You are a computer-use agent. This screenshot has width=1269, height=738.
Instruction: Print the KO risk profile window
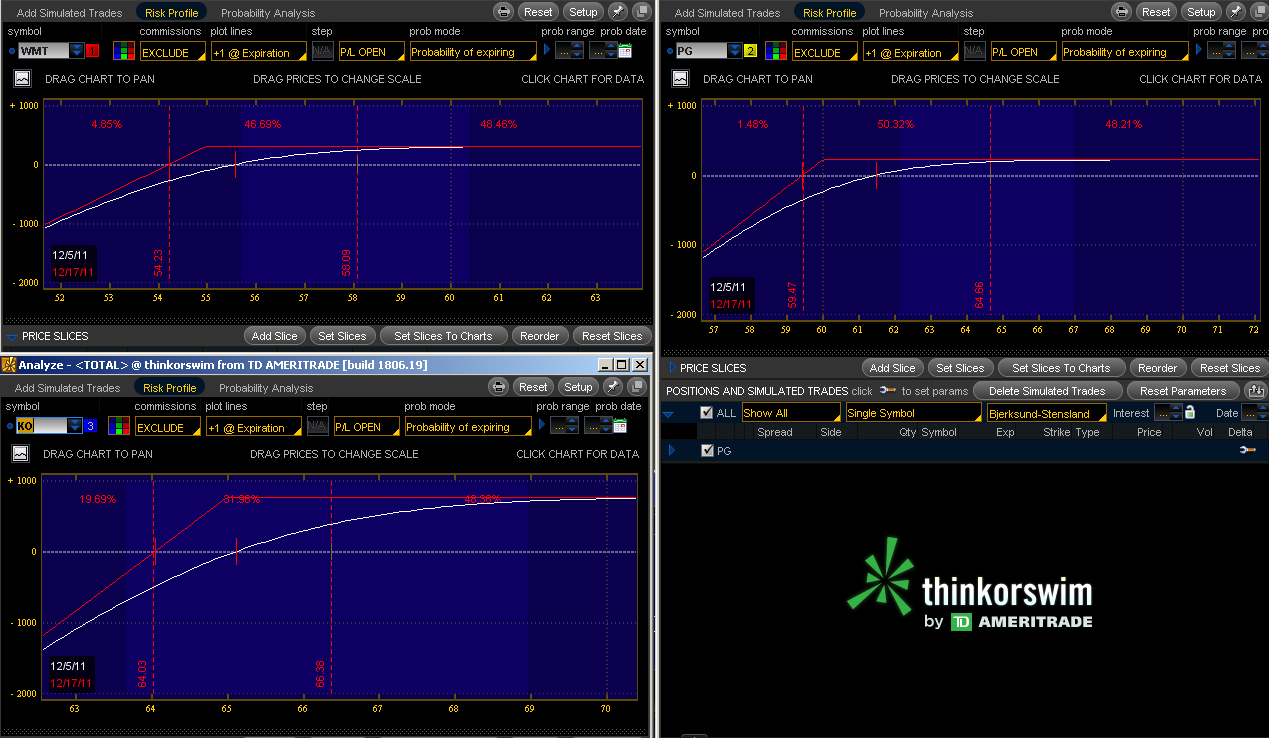pos(498,387)
